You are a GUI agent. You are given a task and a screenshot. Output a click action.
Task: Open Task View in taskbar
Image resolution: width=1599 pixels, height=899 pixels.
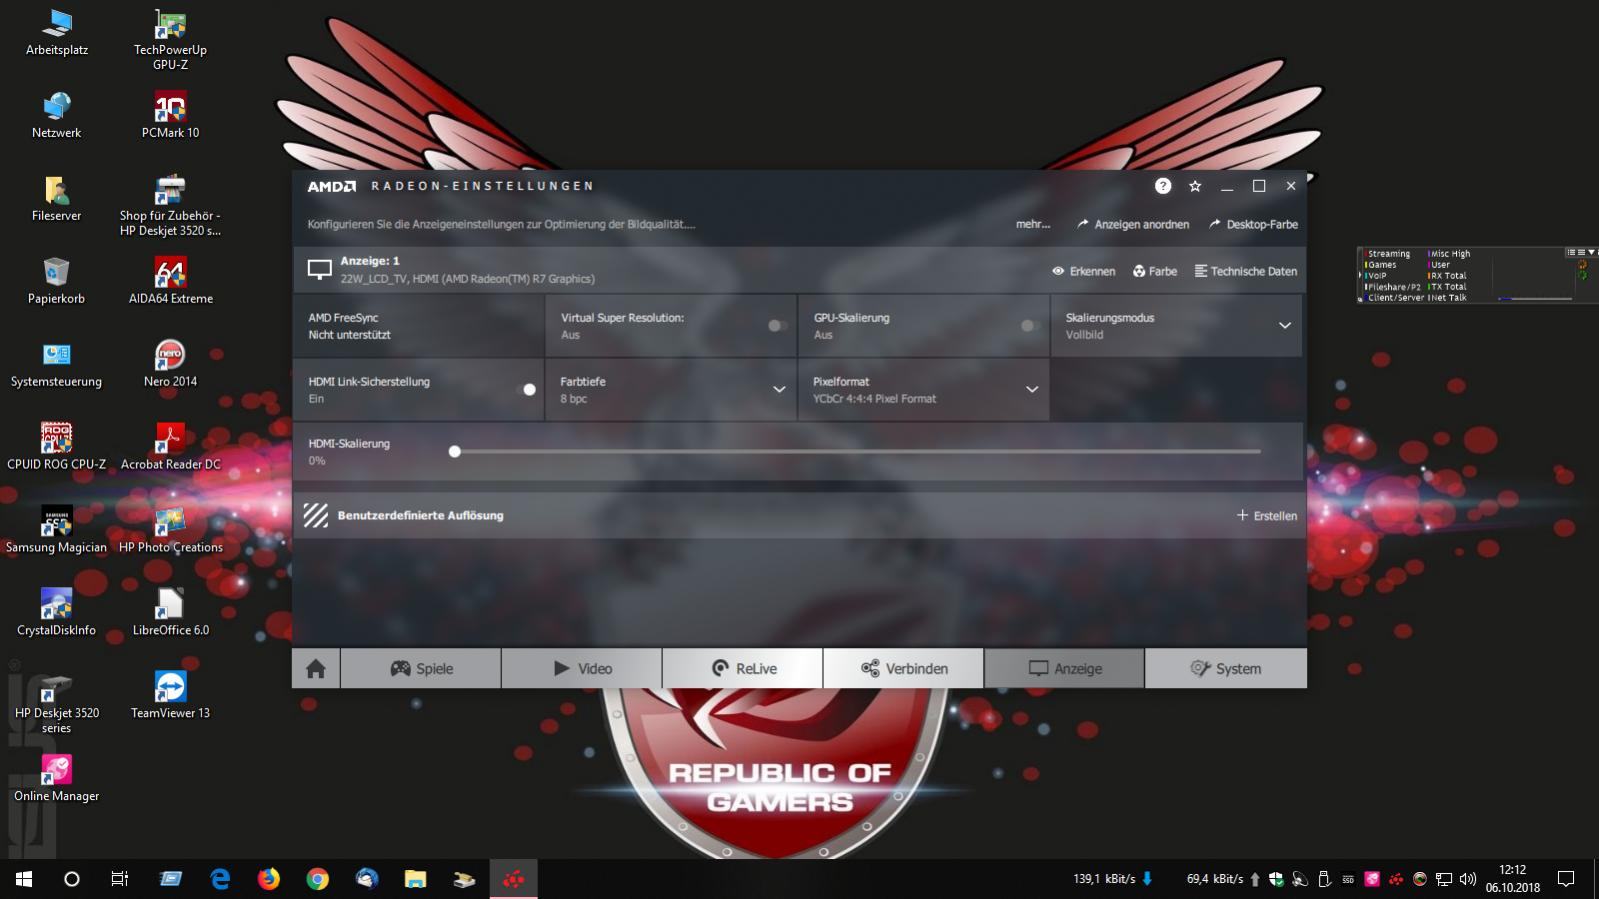pyautogui.click(x=119, y=879)
